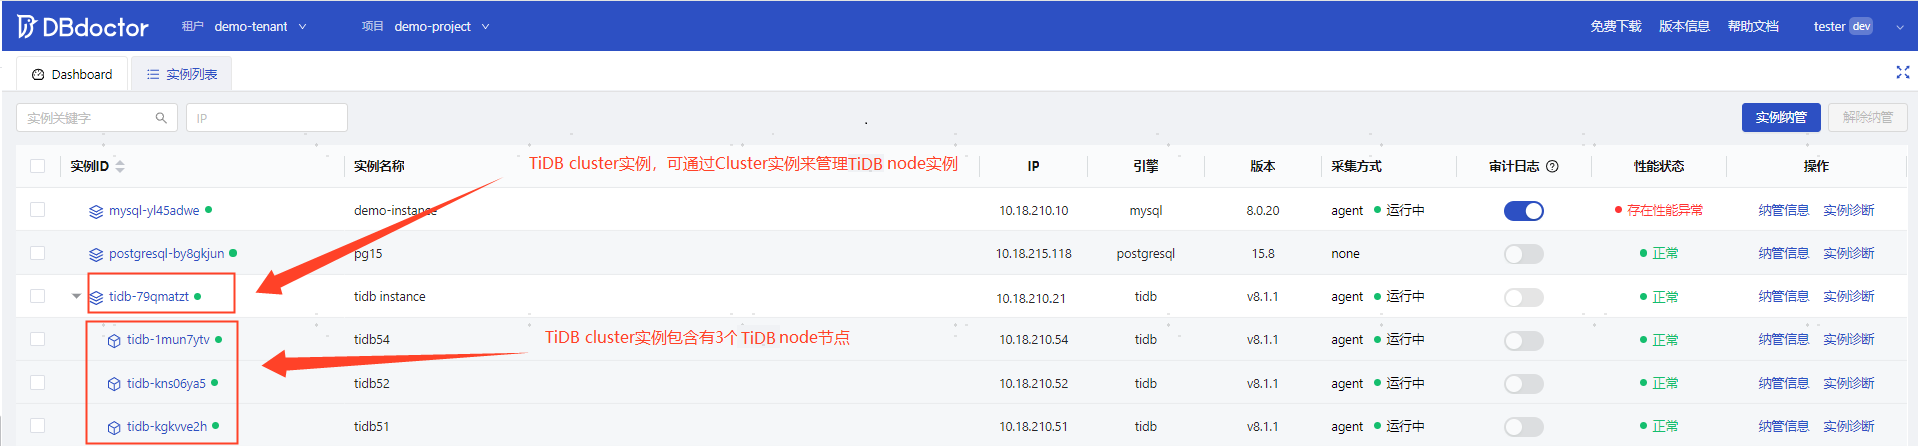Screen dimensions: 1918x446
Task: Click the list icon on 实例列表 tab
Action: (153, 75)
